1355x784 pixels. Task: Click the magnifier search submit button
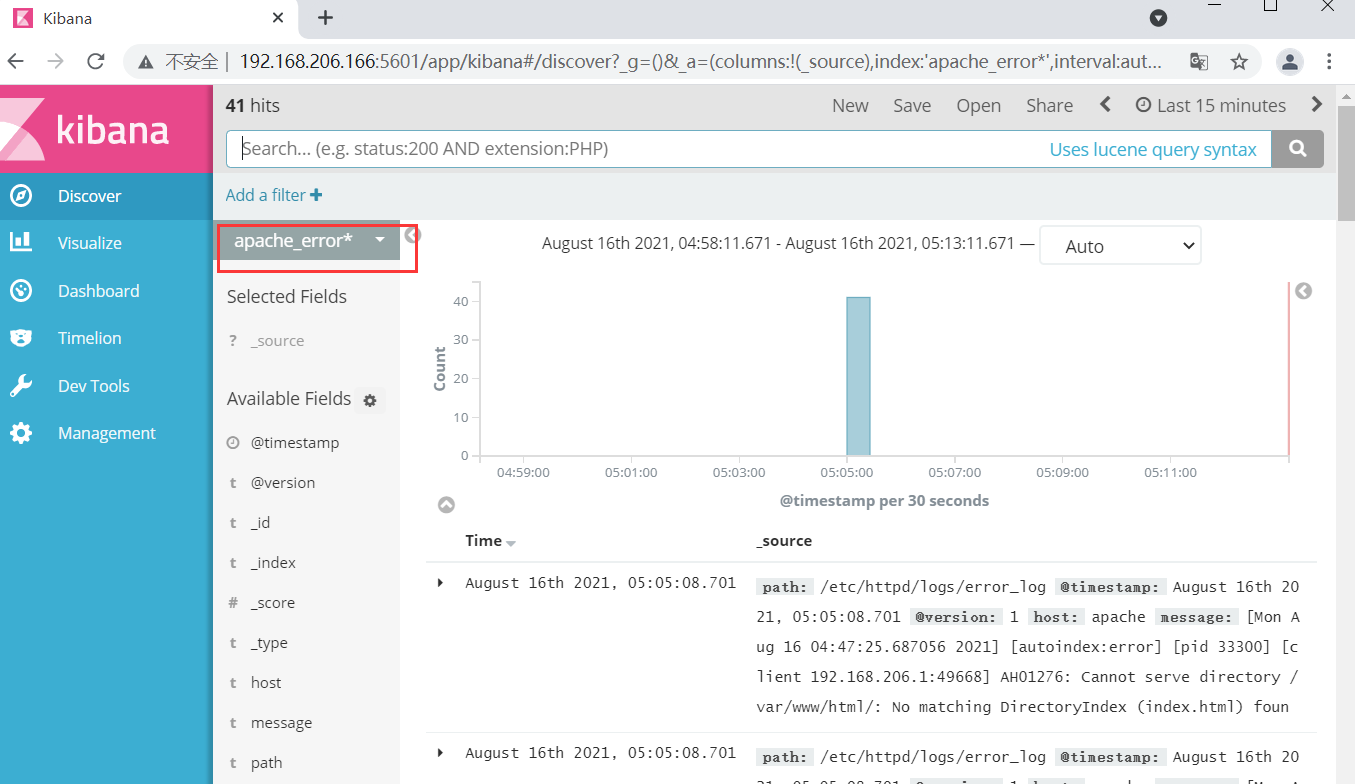(x=1297, y=149)
